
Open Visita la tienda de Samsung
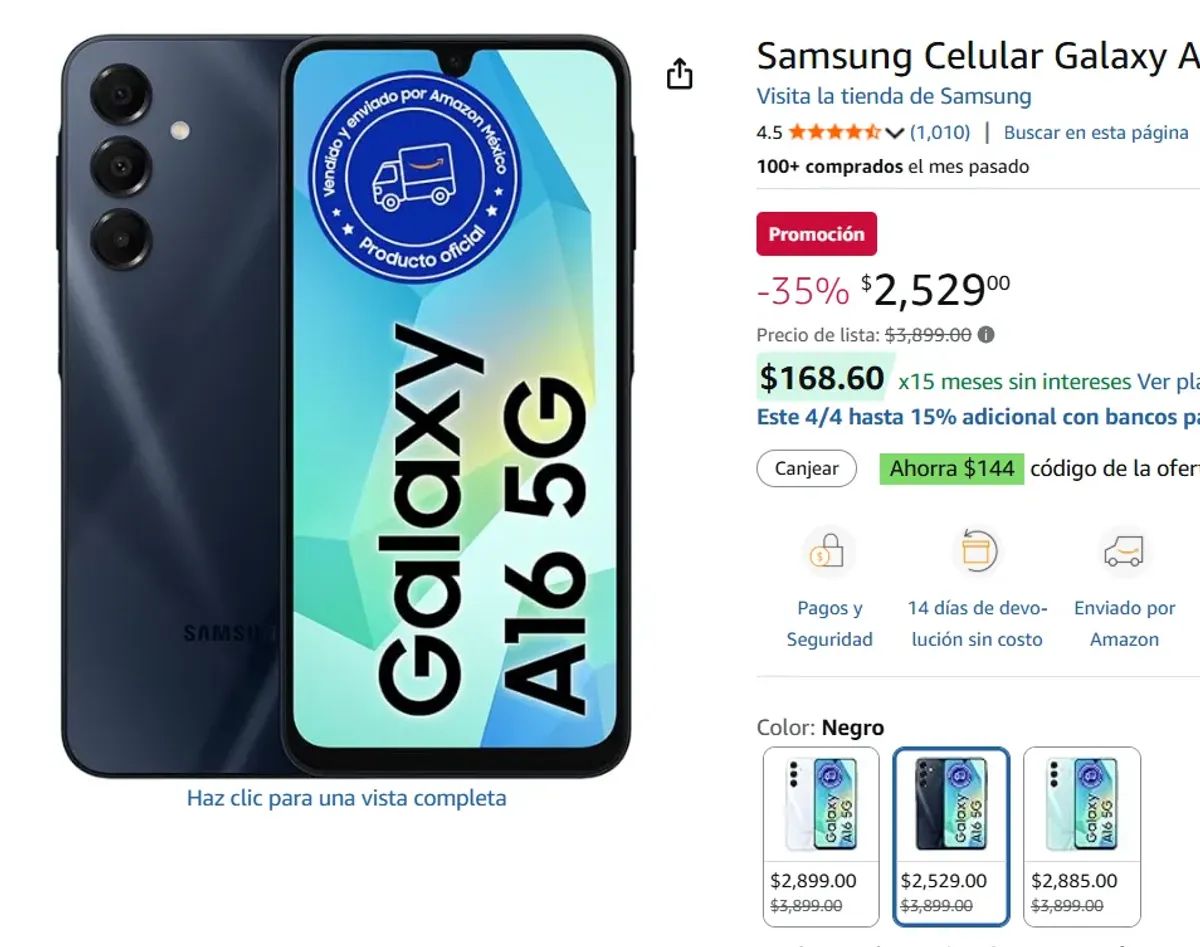pos(893,96)
